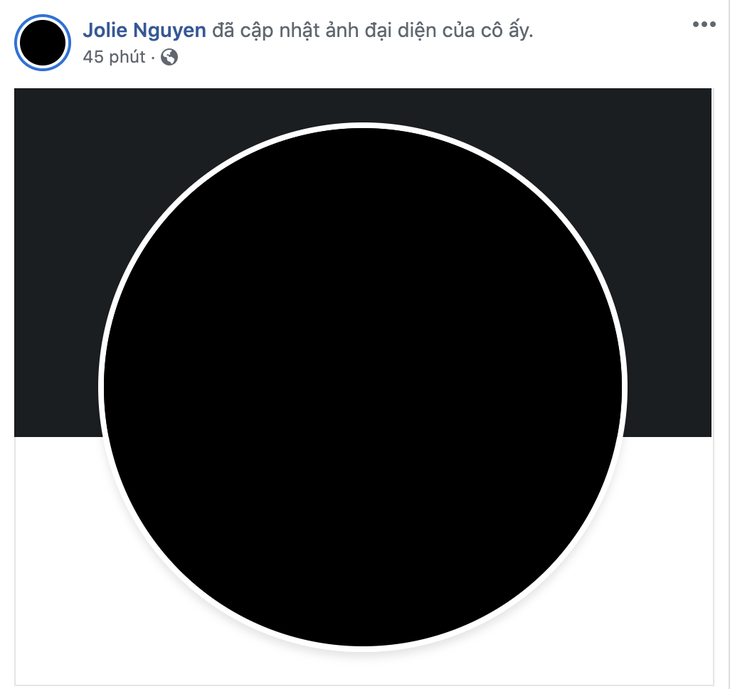
Task: Select the word "Jolie" in the post header
Action: 105,31
